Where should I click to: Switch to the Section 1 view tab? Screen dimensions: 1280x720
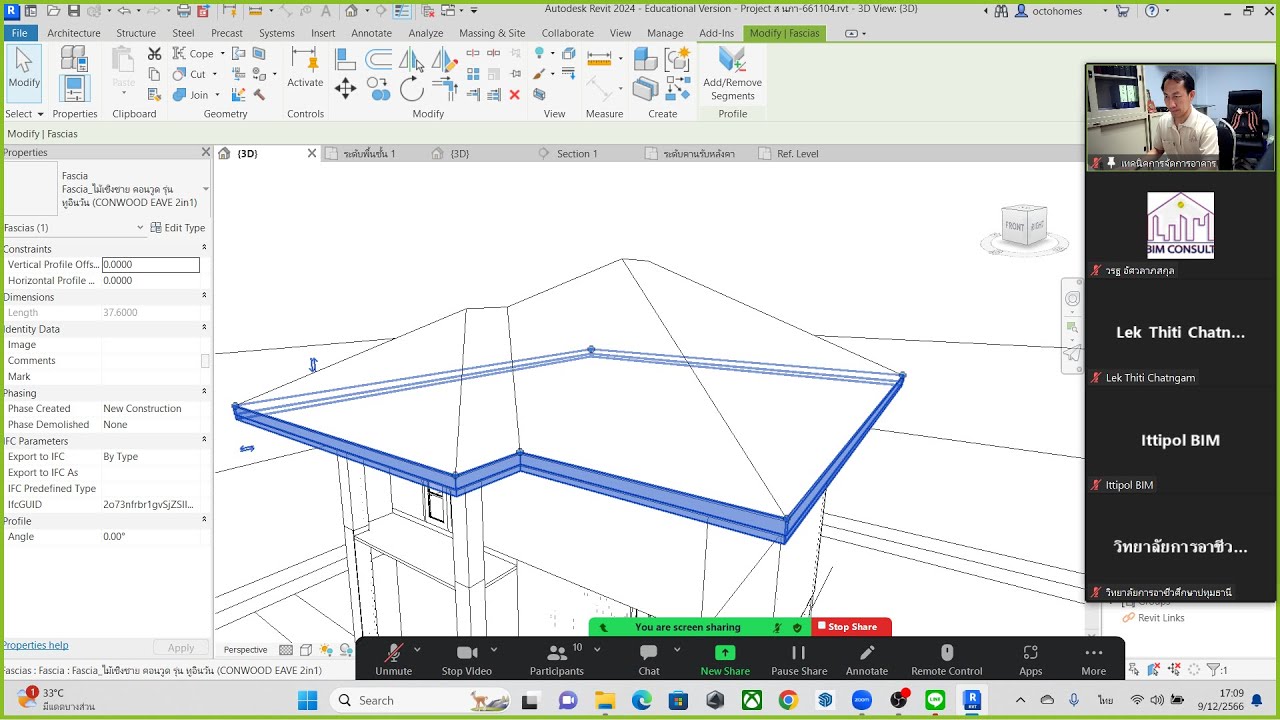(x=576, y=154)
